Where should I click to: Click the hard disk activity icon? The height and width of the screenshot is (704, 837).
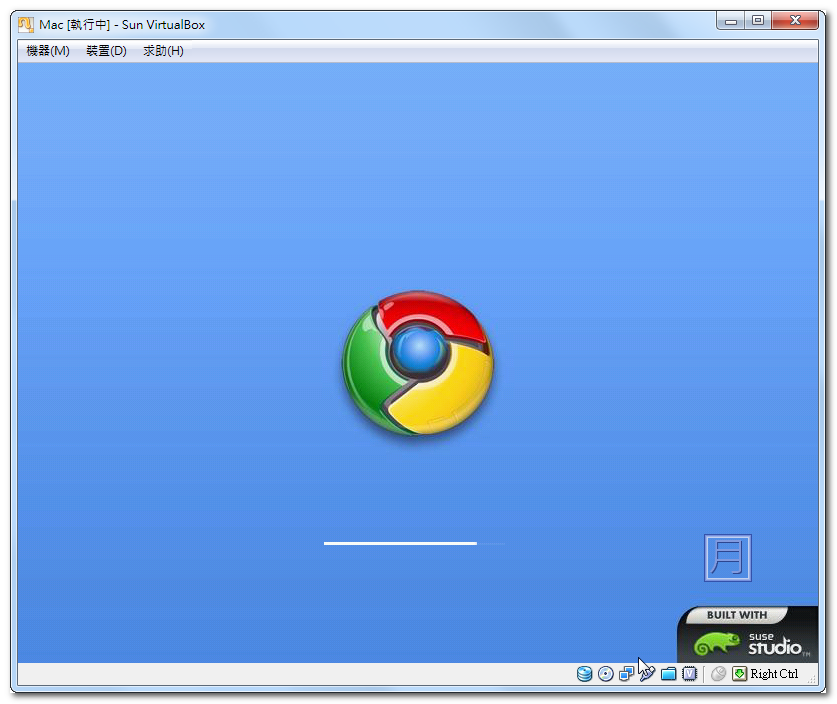coord(584,674)
